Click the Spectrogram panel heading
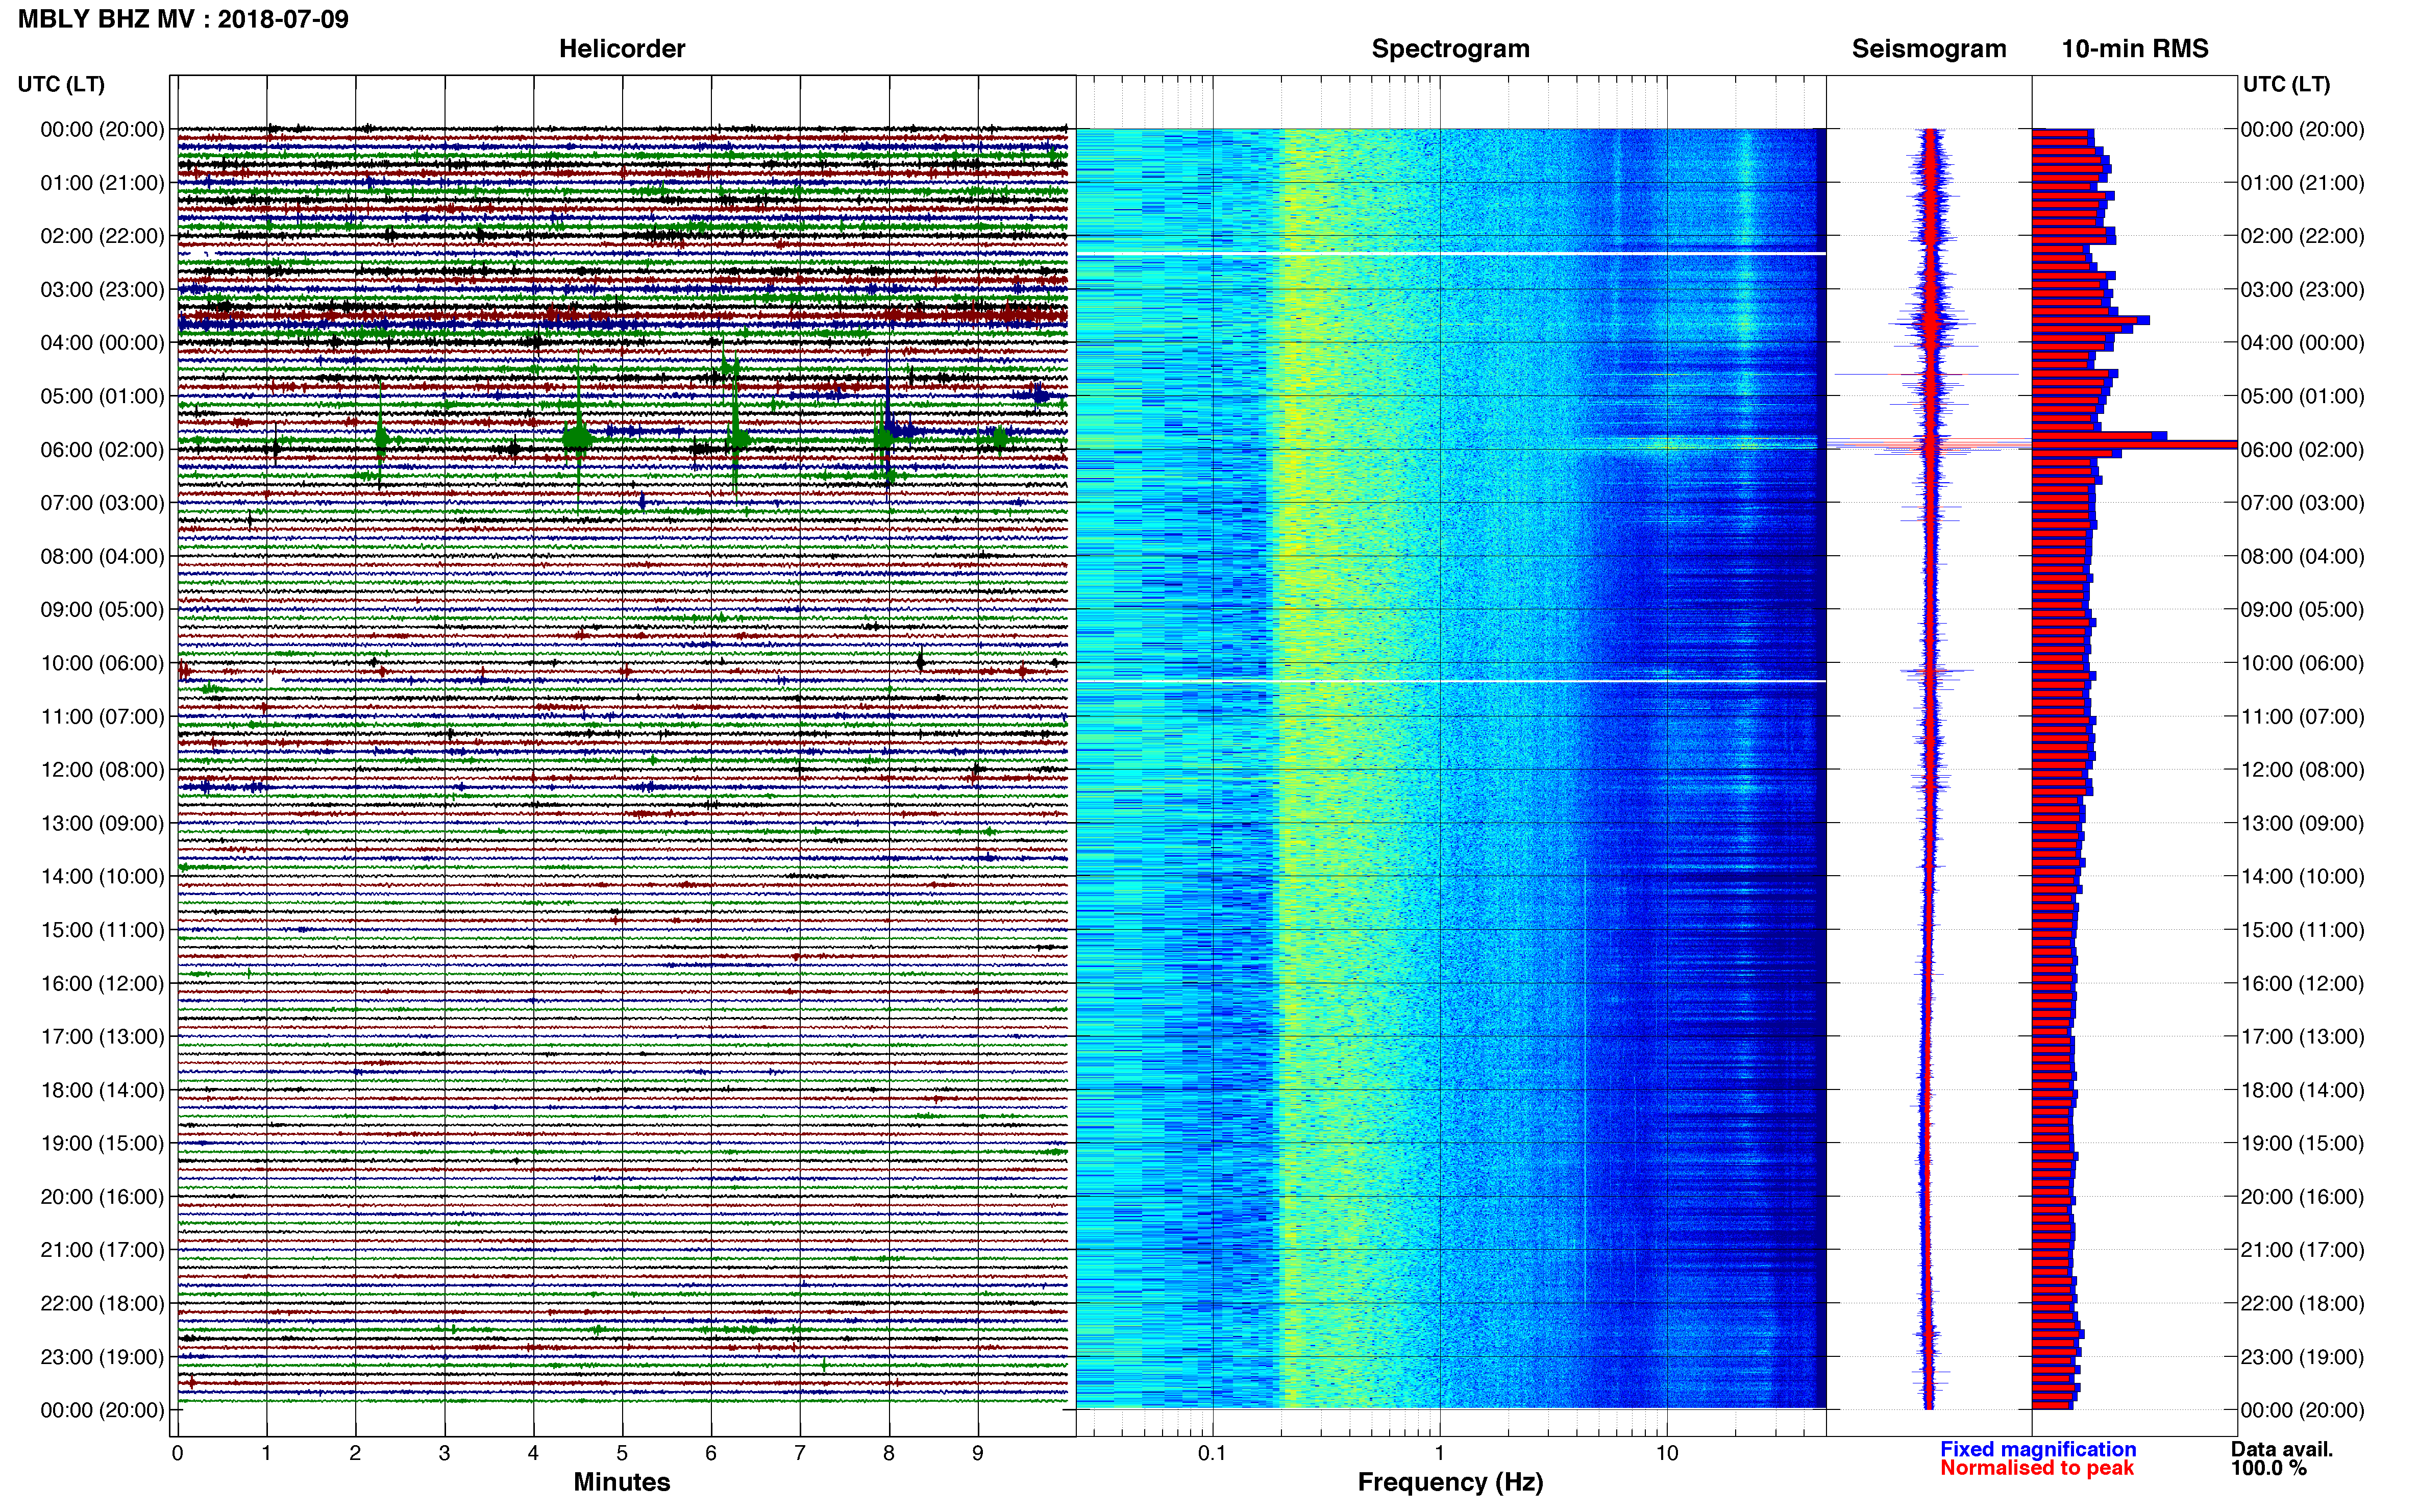 [x=1450, y=49]
